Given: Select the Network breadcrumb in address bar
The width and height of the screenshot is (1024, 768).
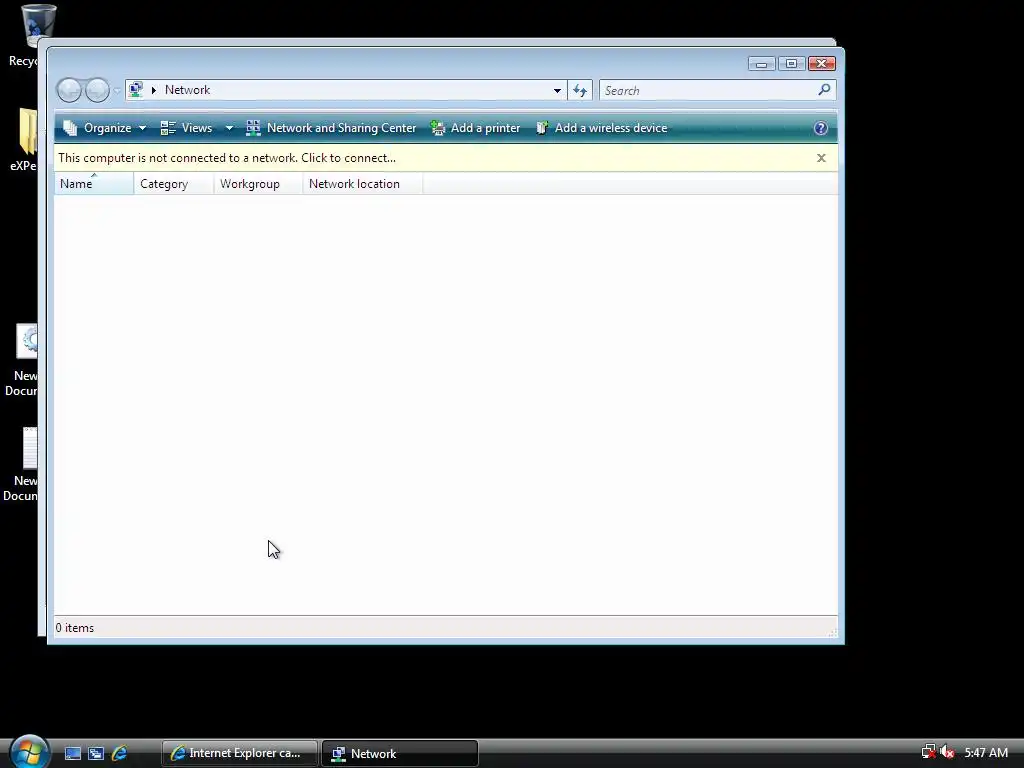Looking at the screenshot, I should point(187,90).
